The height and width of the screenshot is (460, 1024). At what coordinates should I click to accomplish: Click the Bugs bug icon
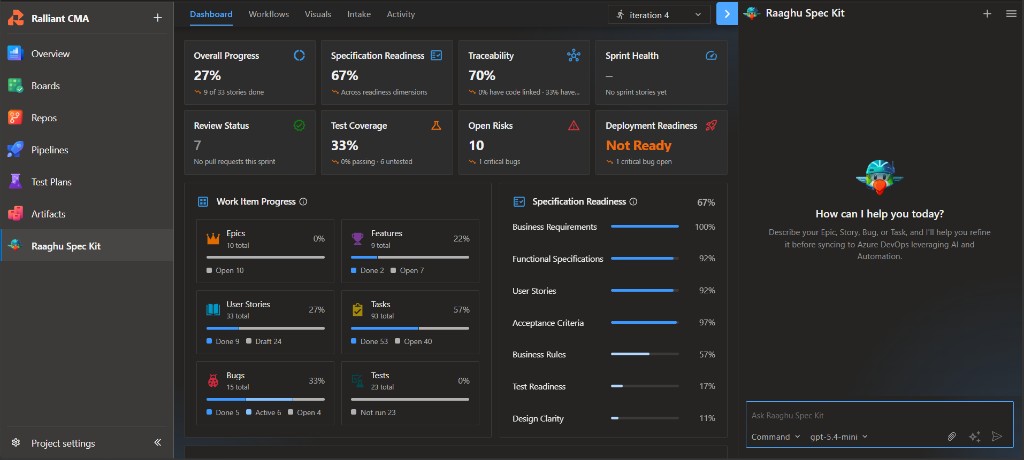pyautogui.click(x=213, y=380)
